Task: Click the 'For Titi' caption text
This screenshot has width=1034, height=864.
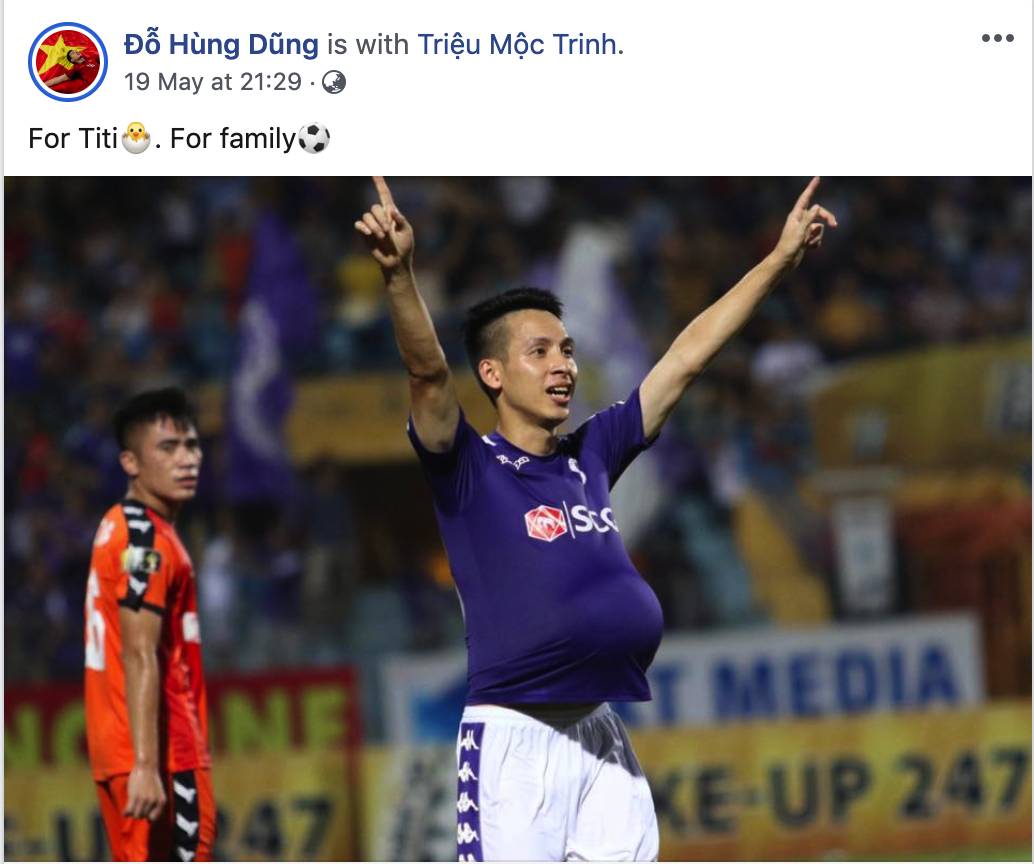Action: (73, 139)
